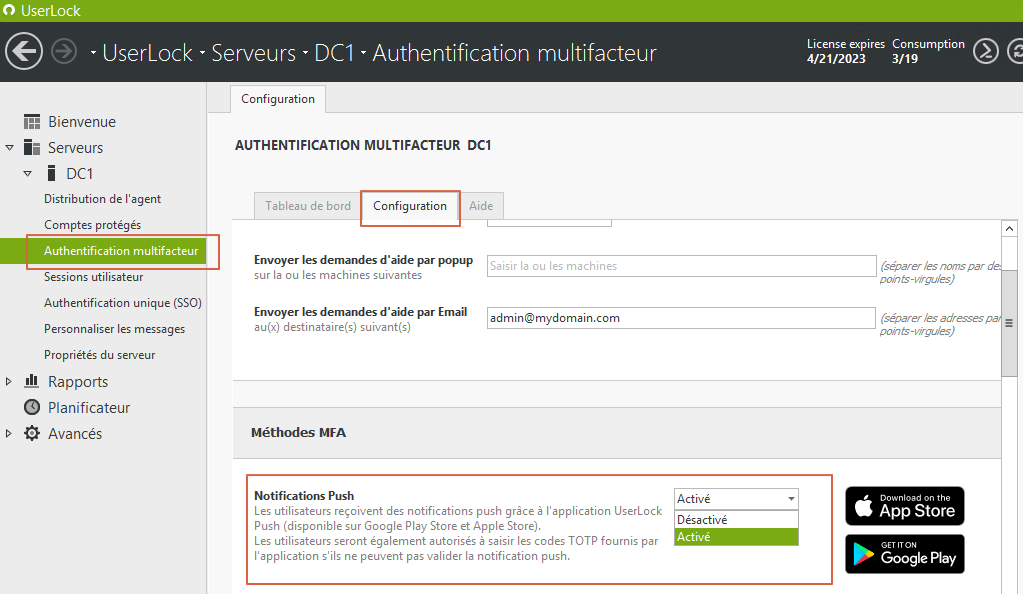Expand the Rapports tree node
Viewport: 1023px width, 594px height.
tap(8, 381)
